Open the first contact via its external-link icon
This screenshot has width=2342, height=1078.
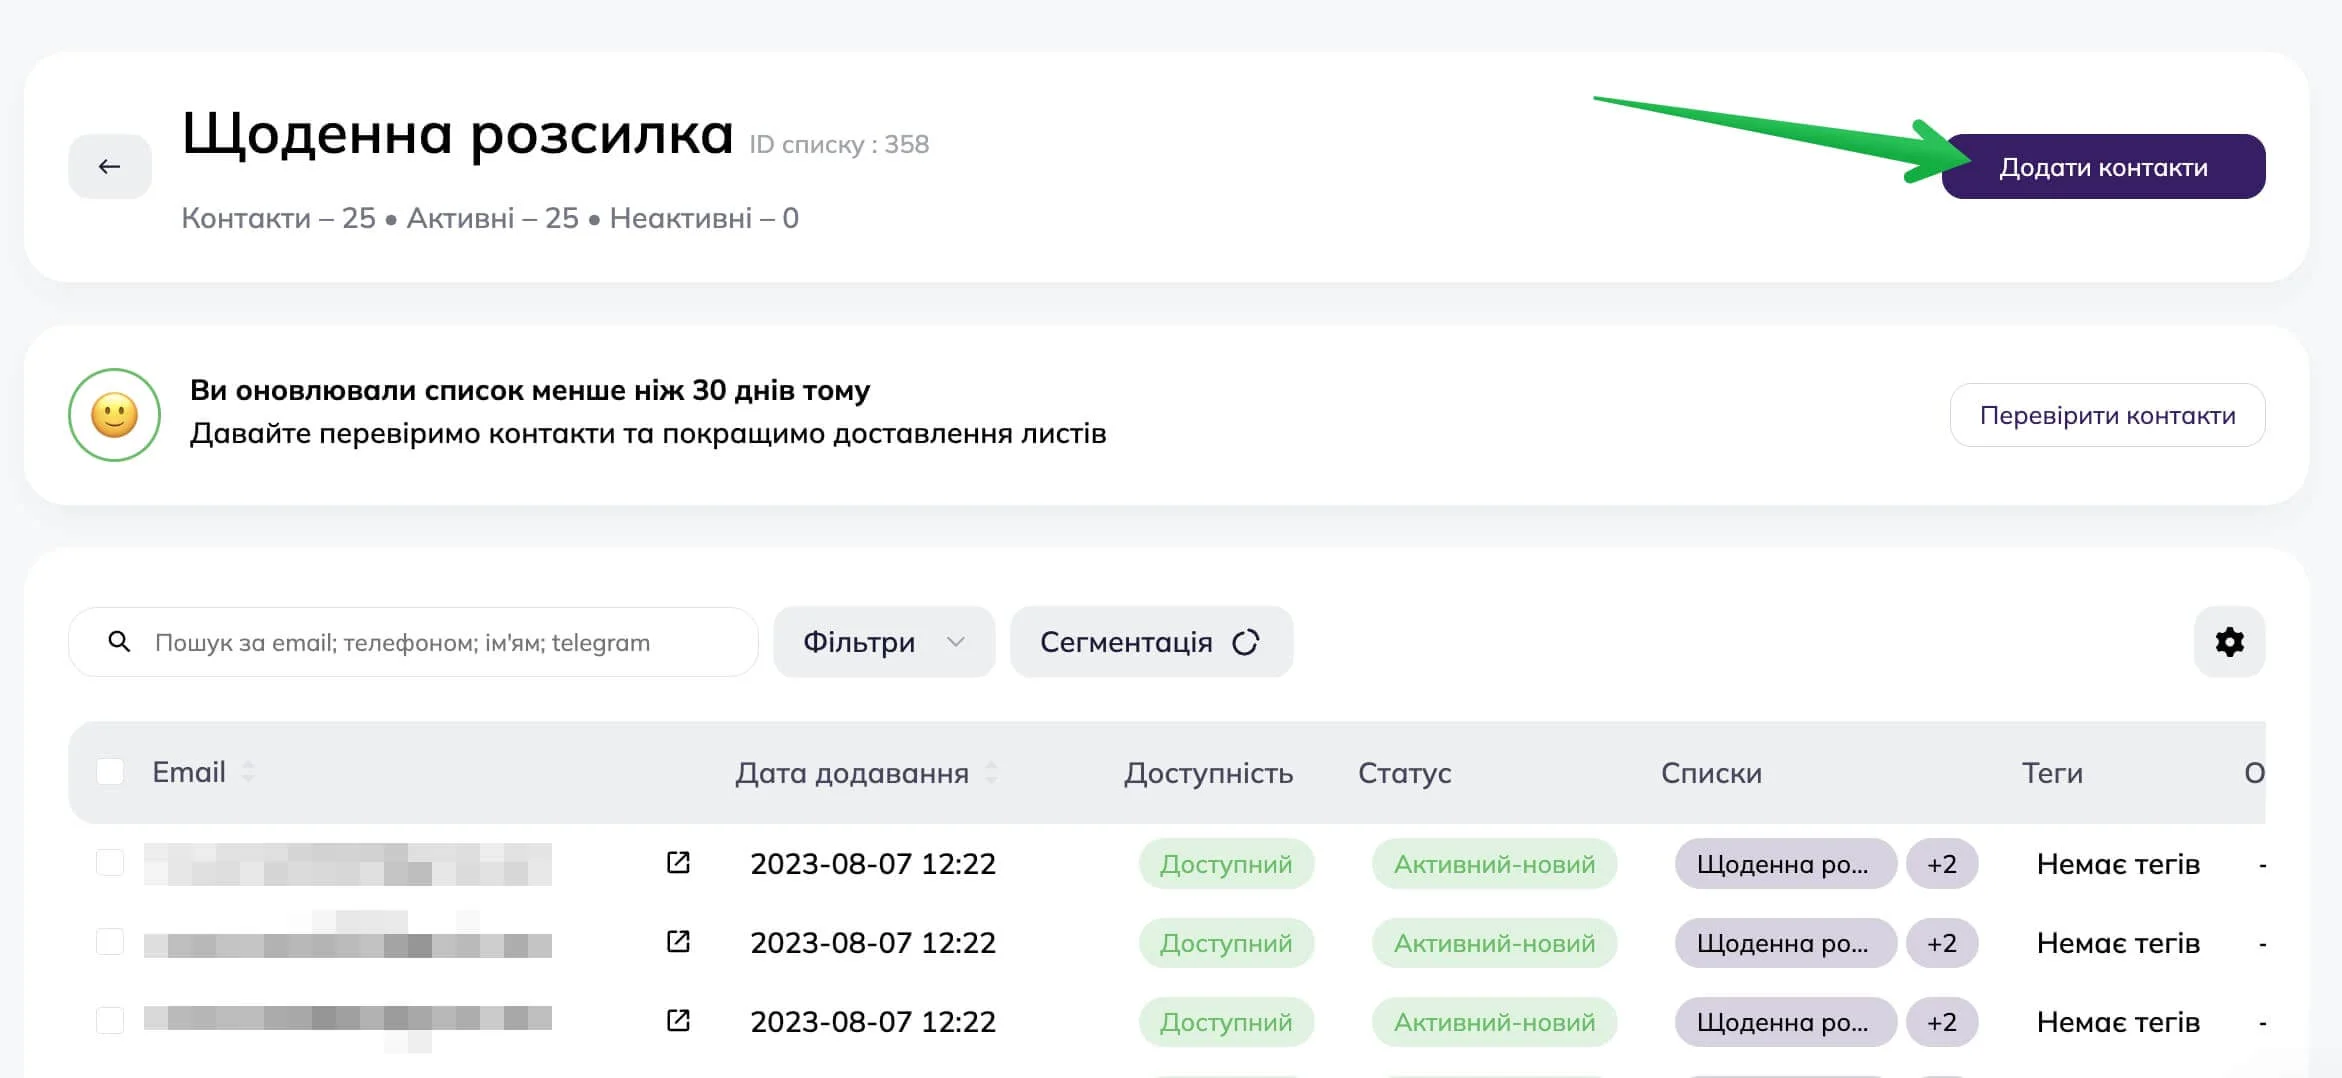click(678, 862)
